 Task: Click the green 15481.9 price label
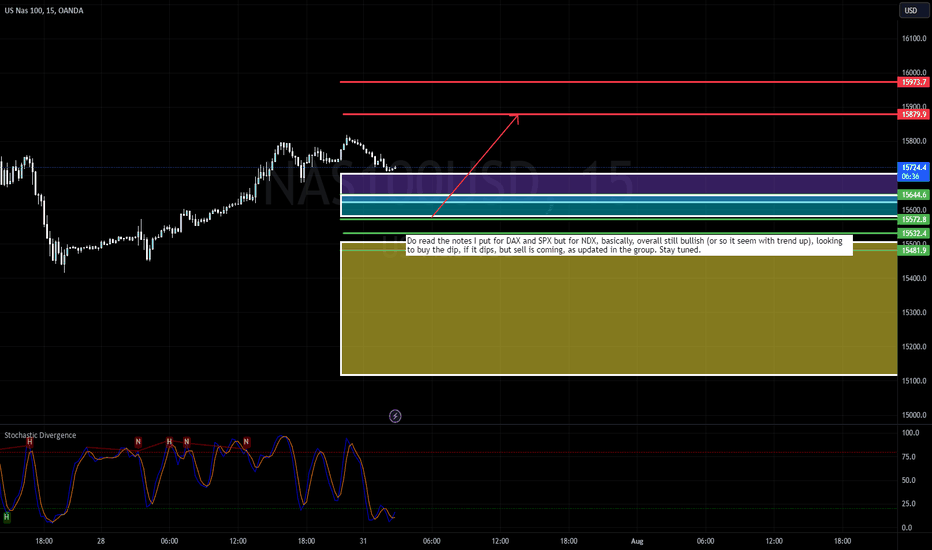click(913, 250)
